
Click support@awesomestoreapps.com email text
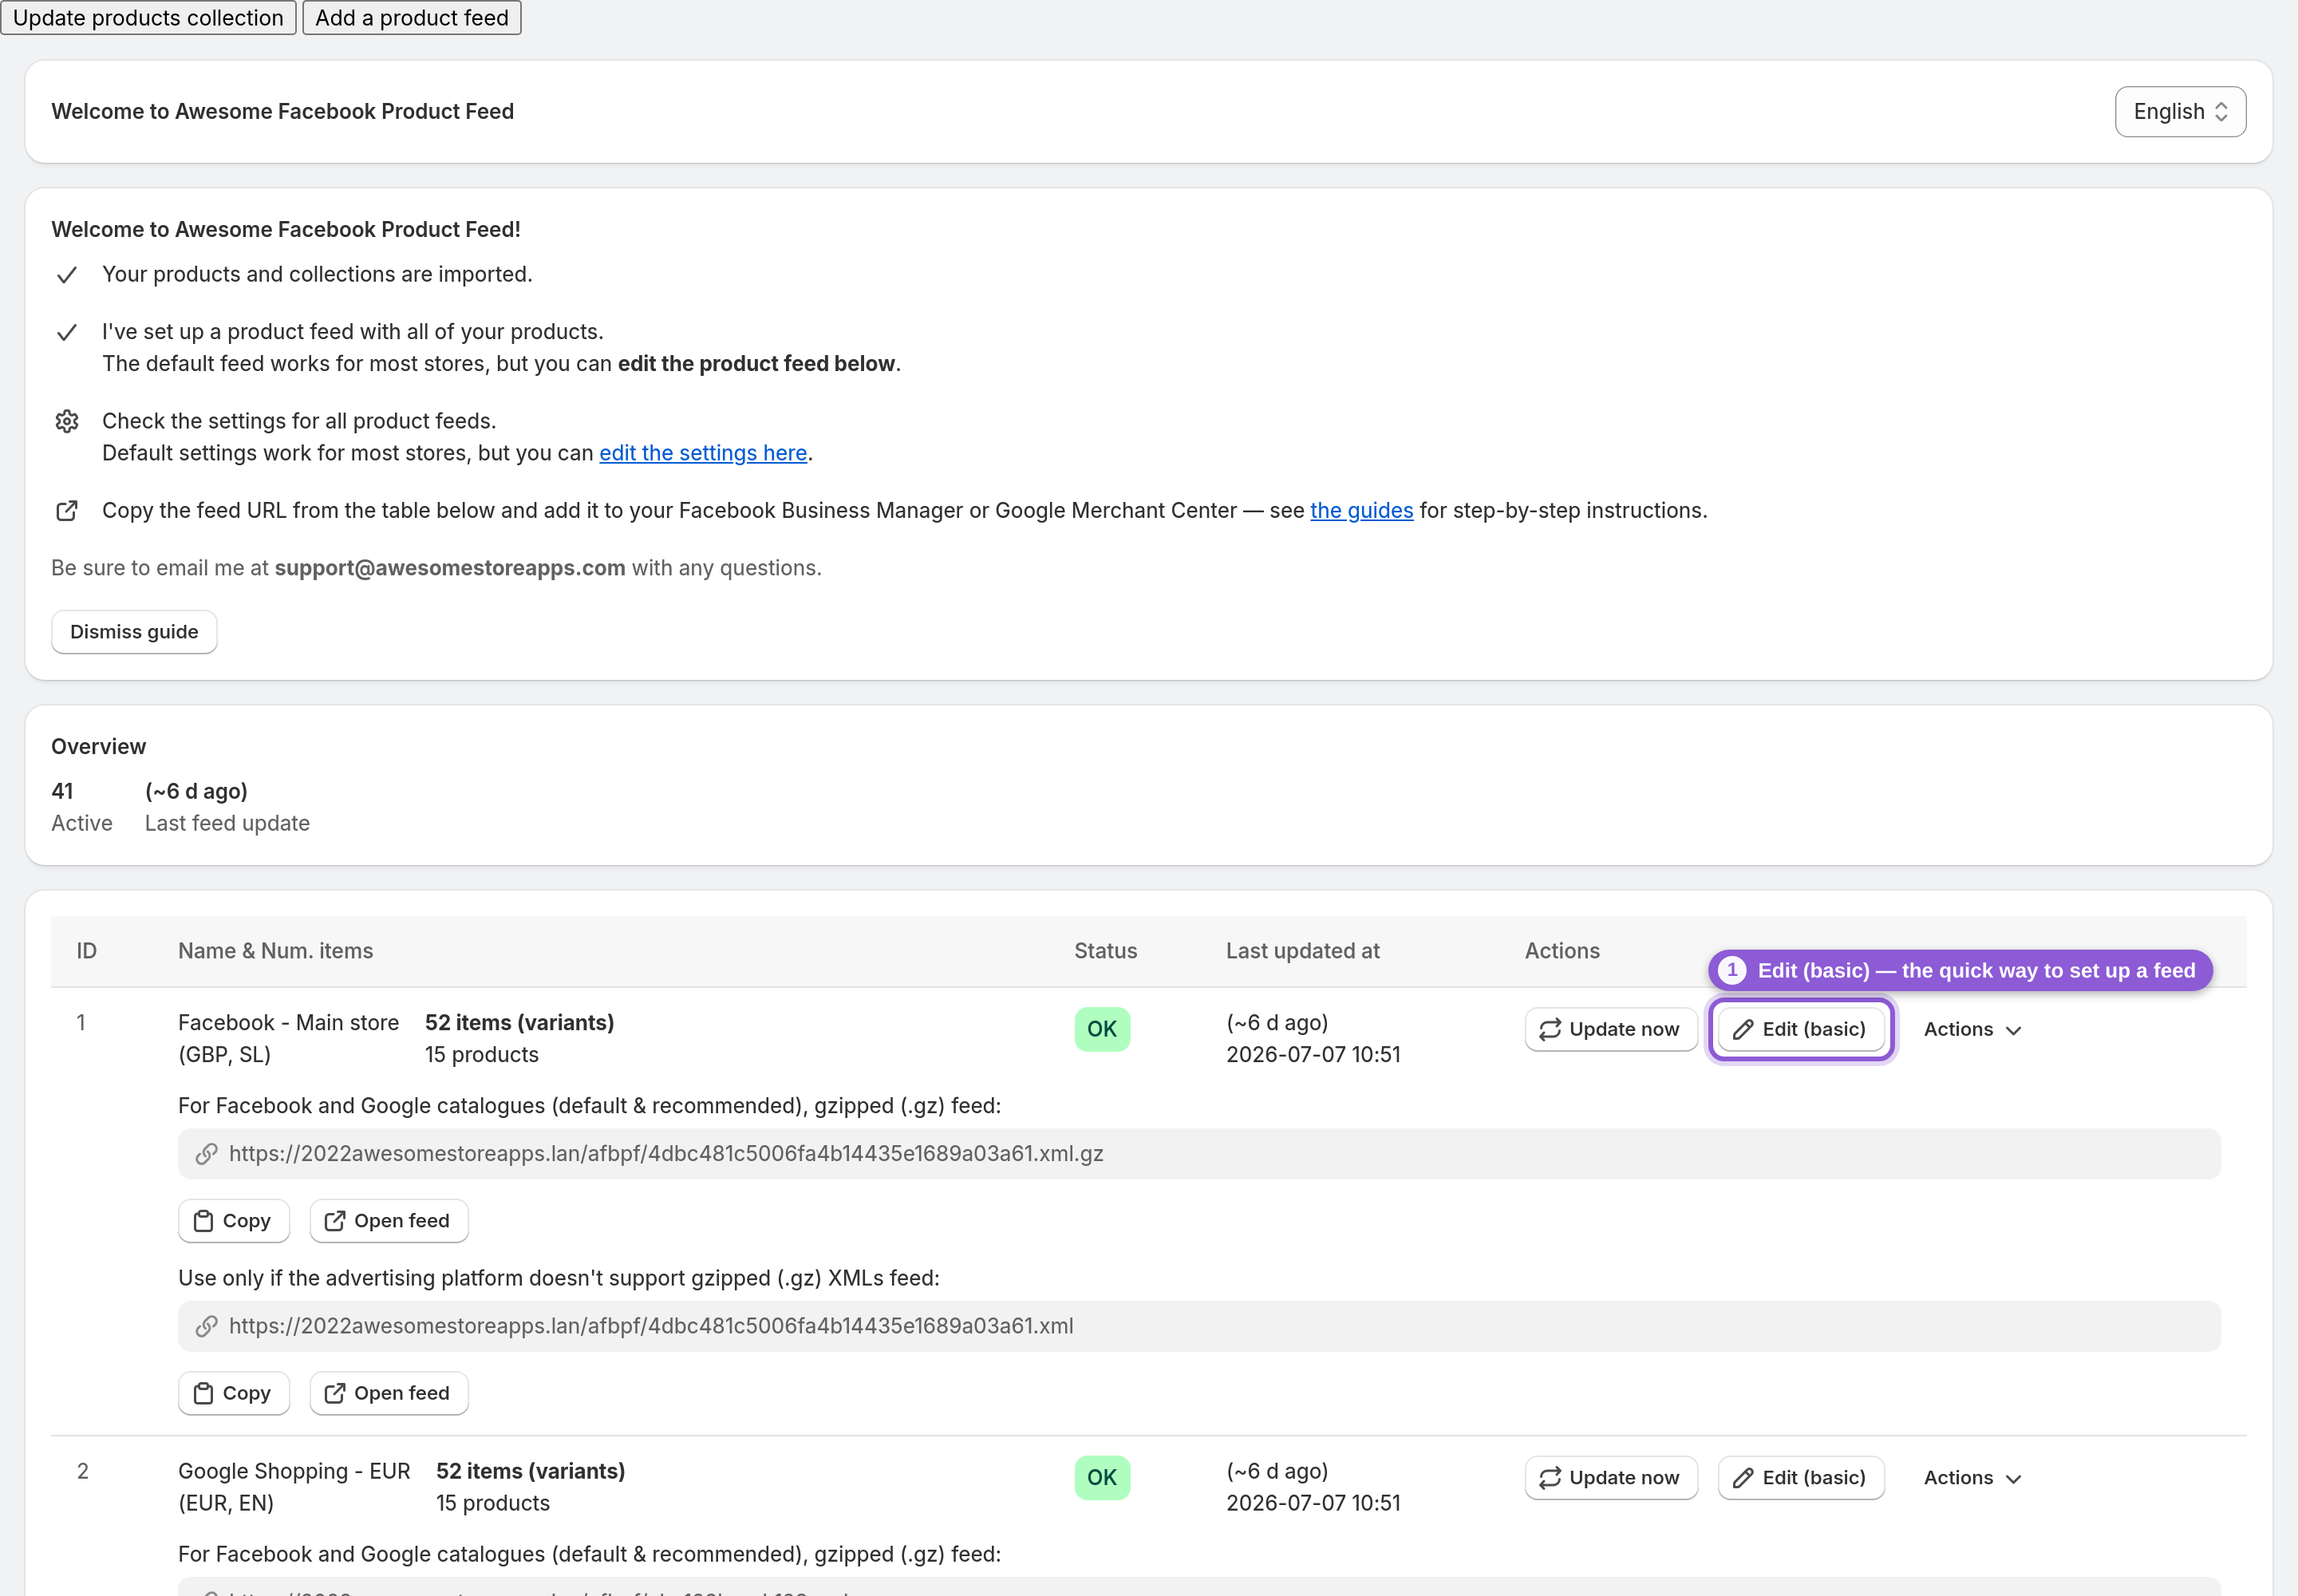[x=450, y=568]
